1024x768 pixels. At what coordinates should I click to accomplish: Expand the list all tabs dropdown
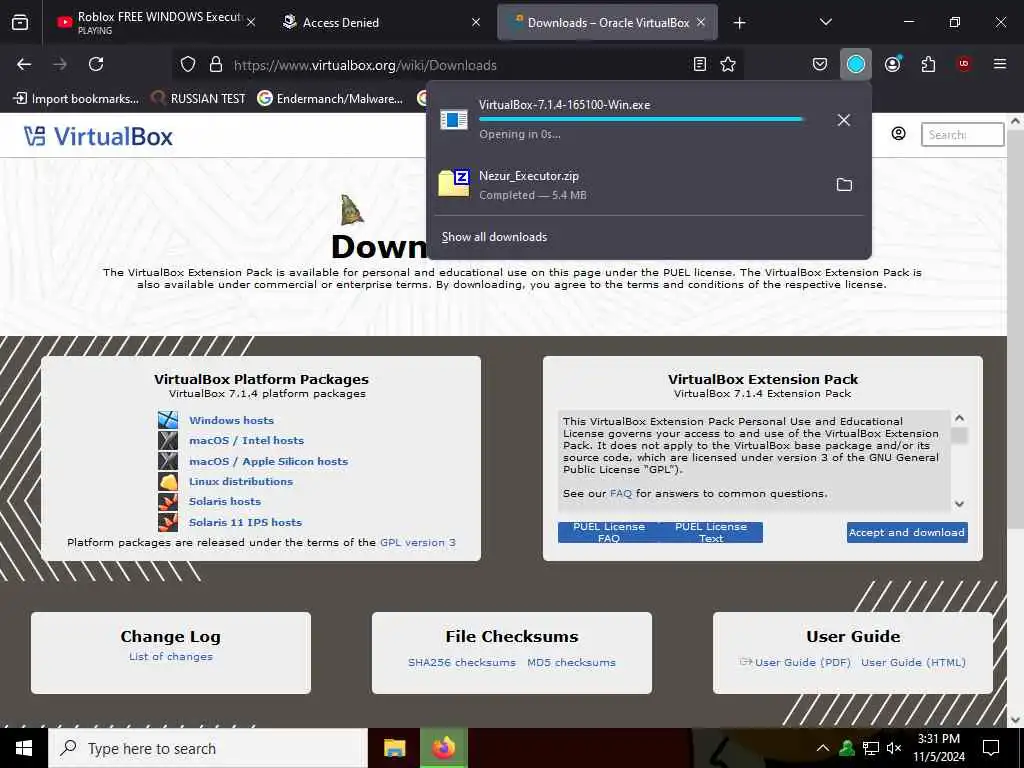(x=825, y=22)
